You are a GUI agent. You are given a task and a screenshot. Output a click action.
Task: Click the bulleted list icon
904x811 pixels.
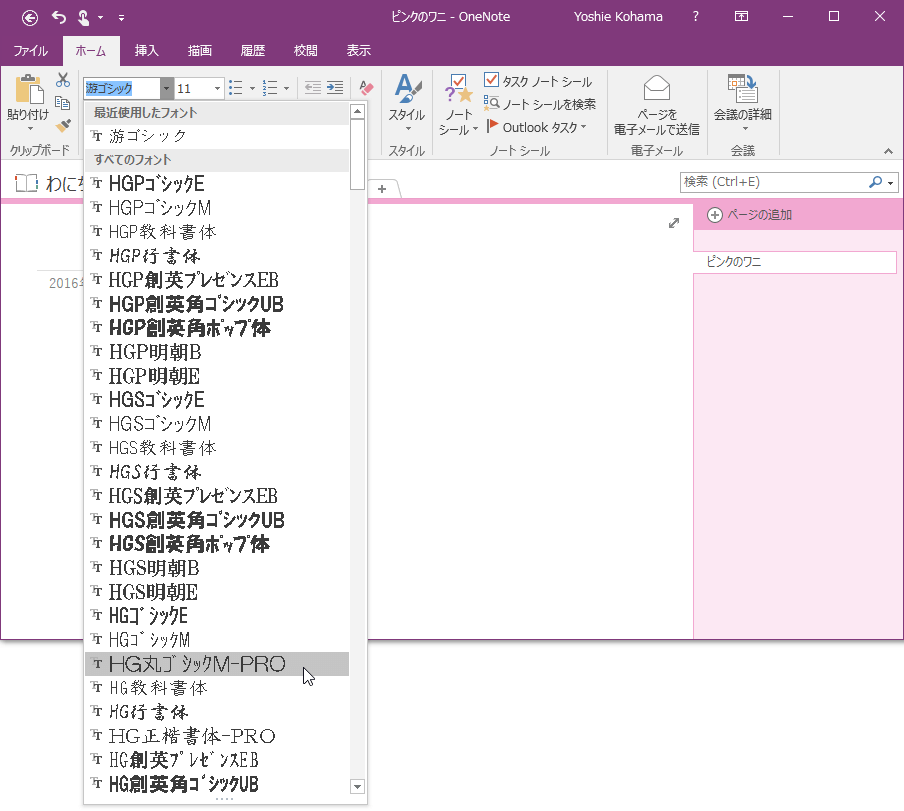(236, 88)
